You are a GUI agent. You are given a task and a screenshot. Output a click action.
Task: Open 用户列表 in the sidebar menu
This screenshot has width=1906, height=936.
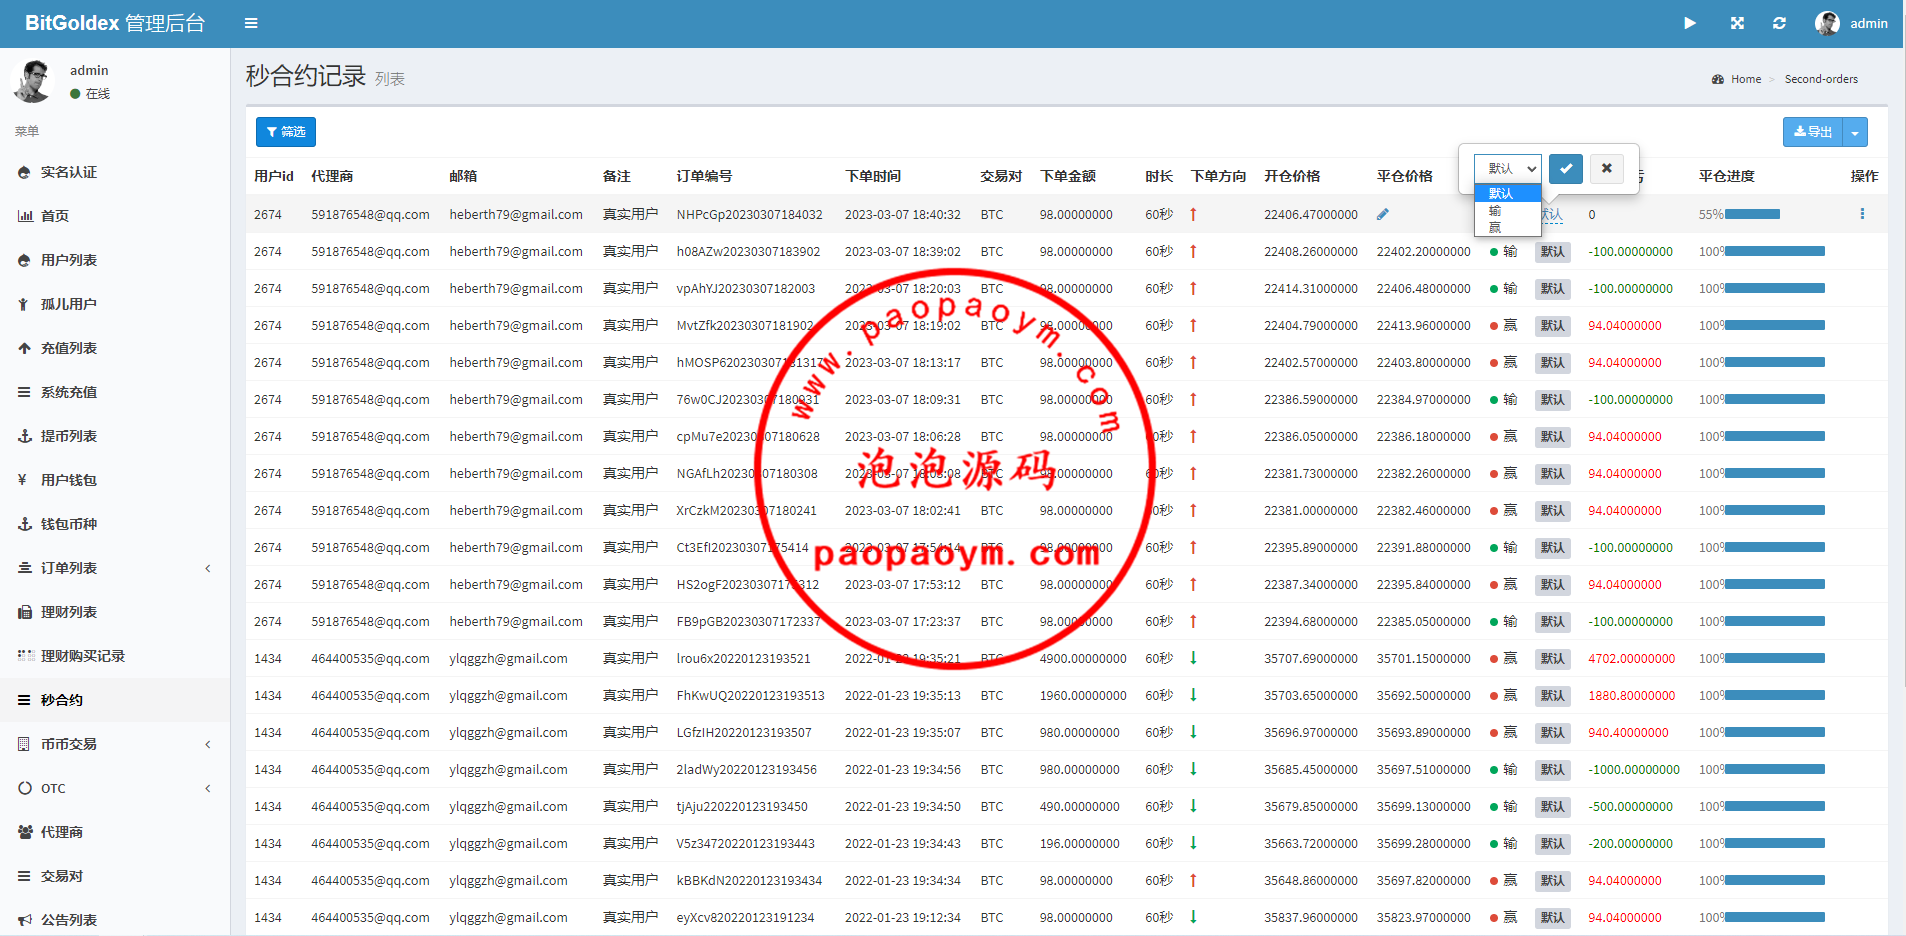click(x=69, y=260)
